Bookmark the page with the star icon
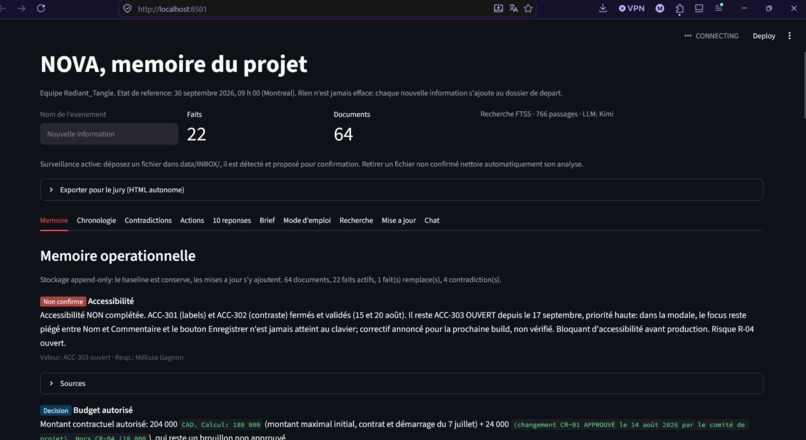This screenshot has width=806, height=440. (528, 8)
